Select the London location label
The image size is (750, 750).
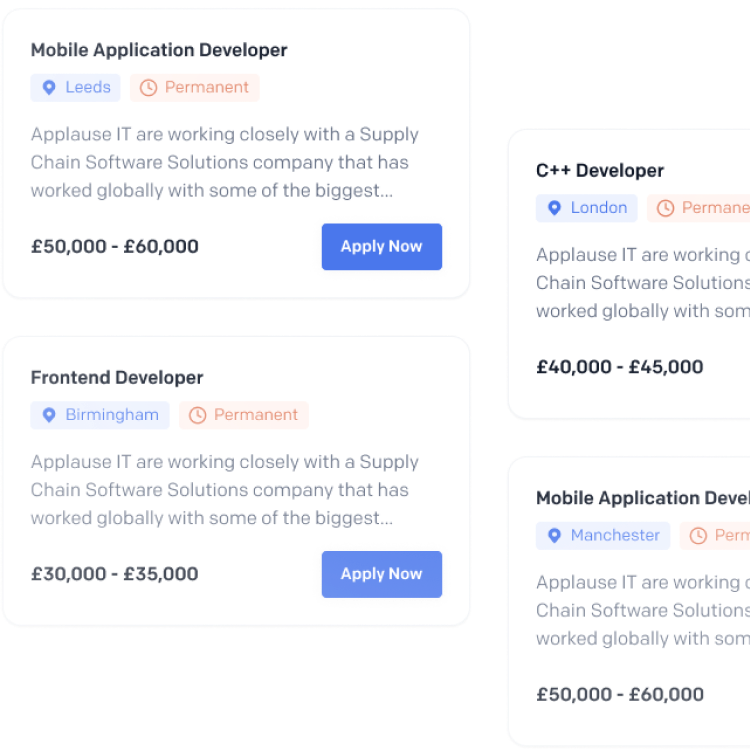click(x=599, y=208)
